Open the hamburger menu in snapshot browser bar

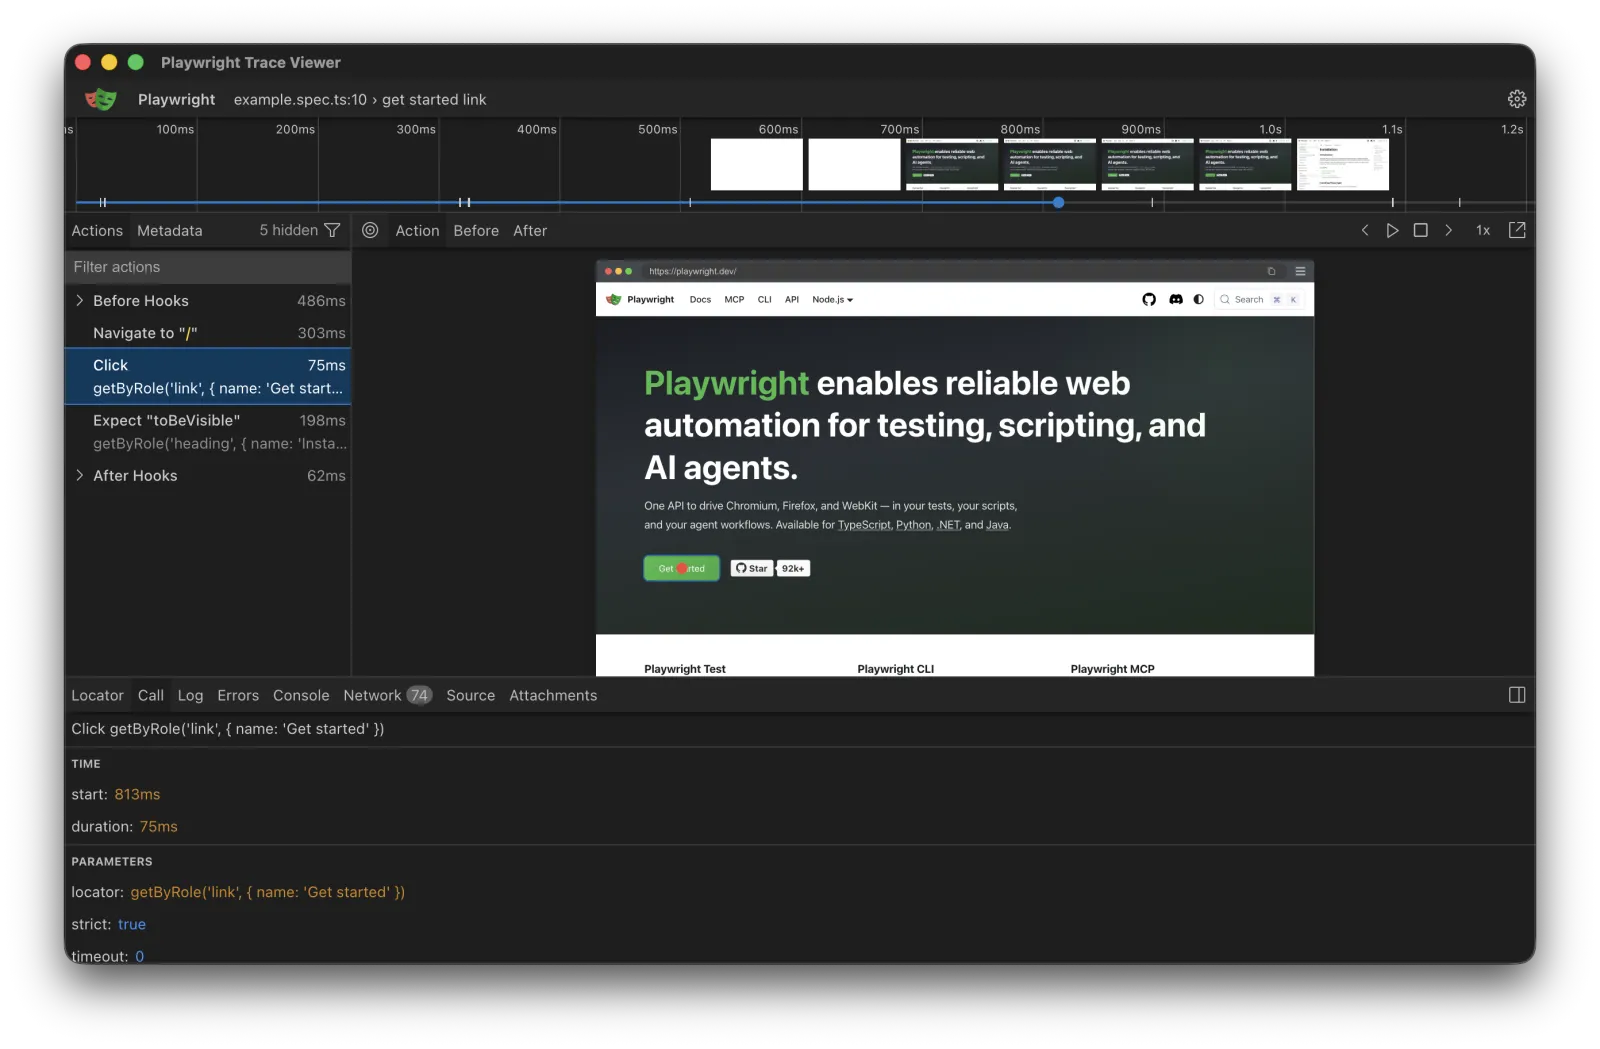point(1300,271)
